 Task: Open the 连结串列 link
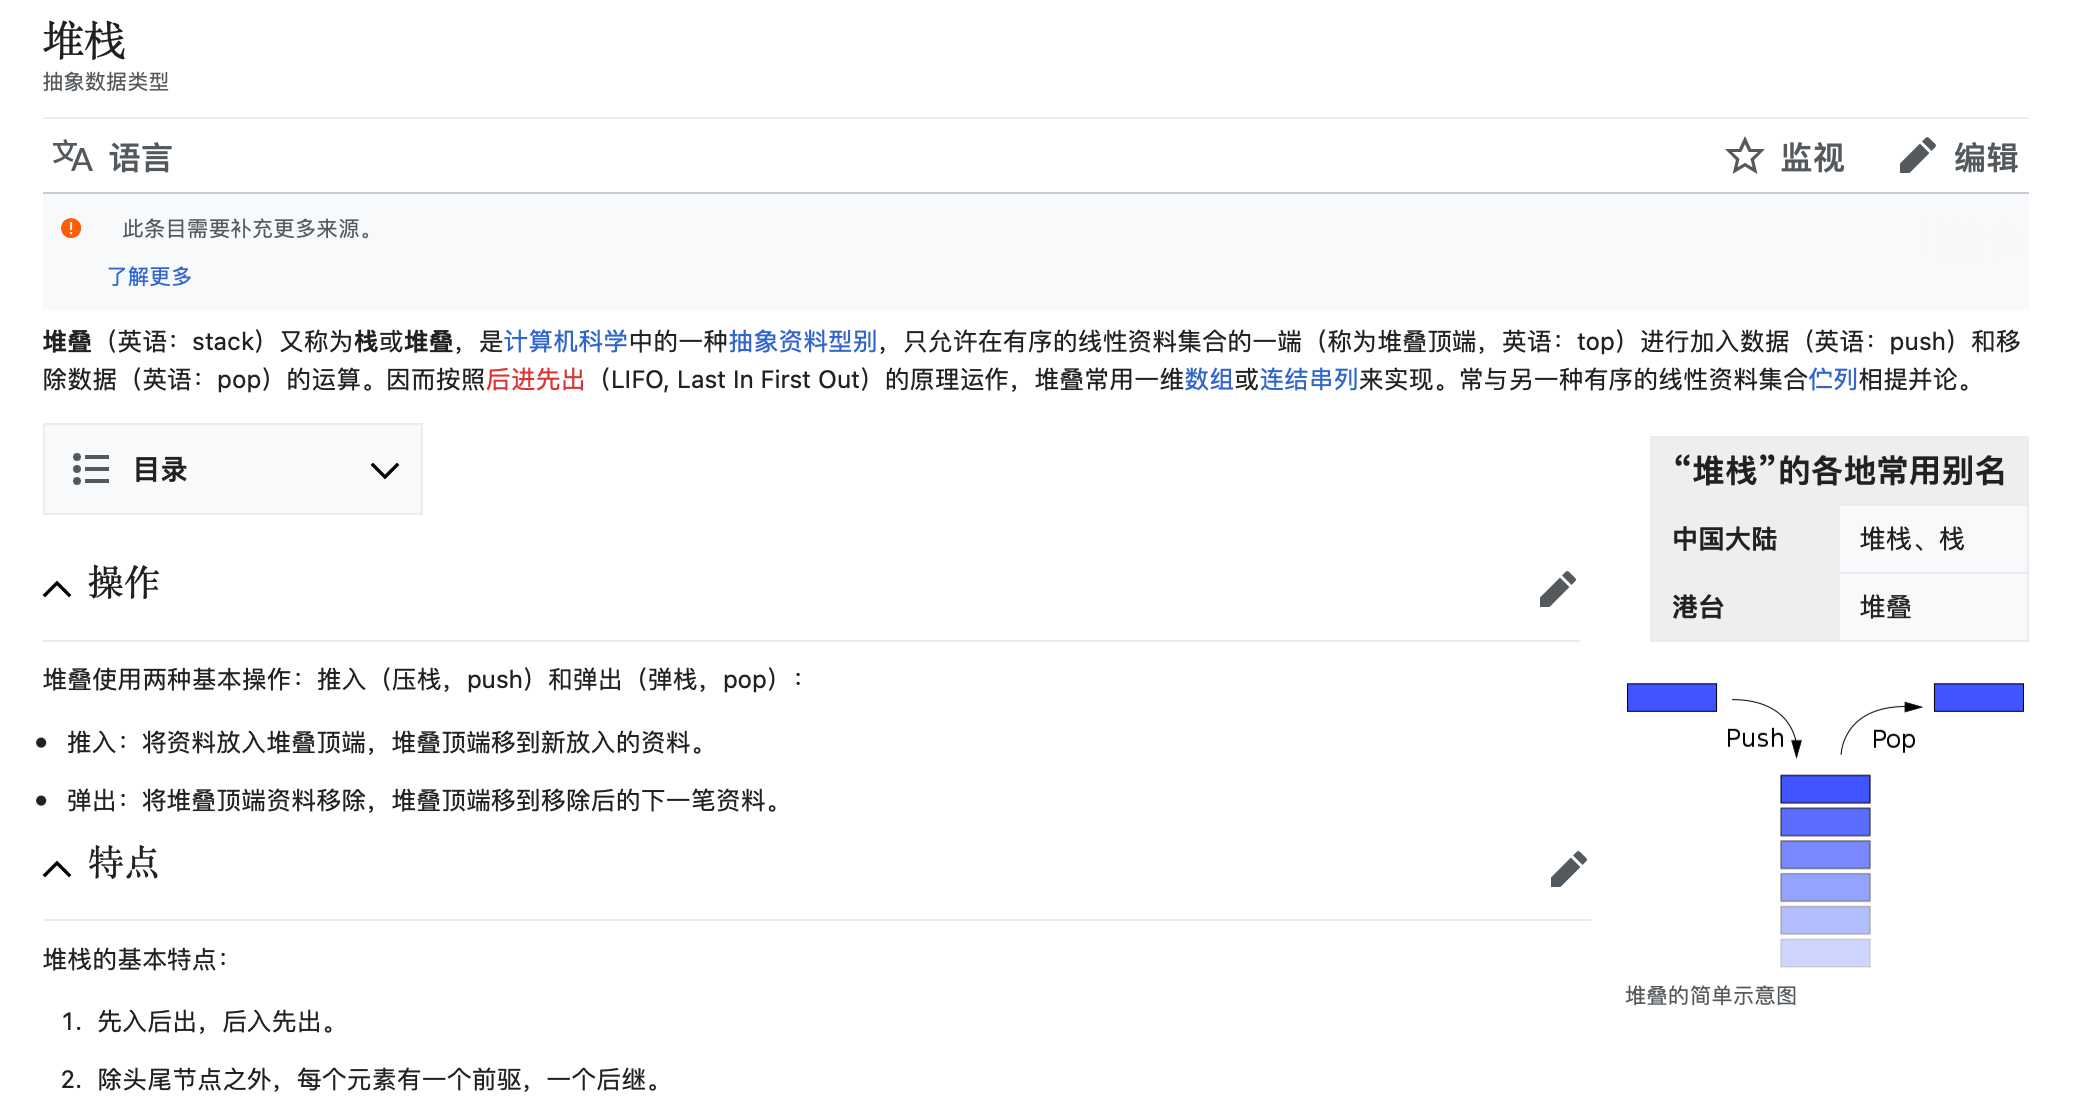1308,380
